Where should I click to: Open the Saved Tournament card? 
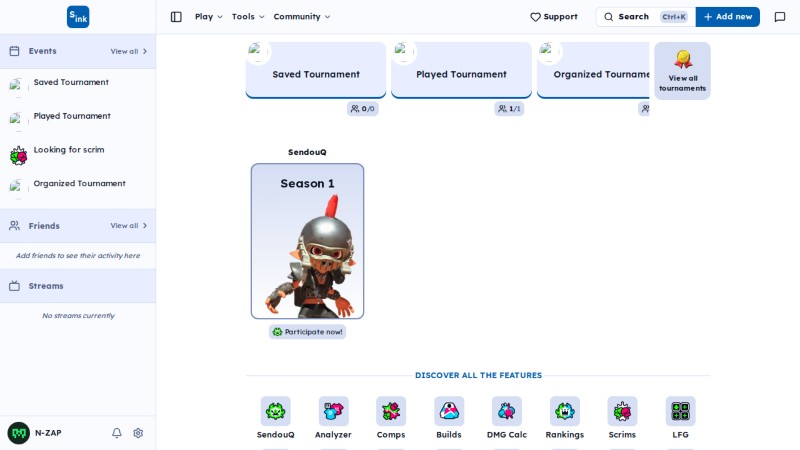pos(316,70)
